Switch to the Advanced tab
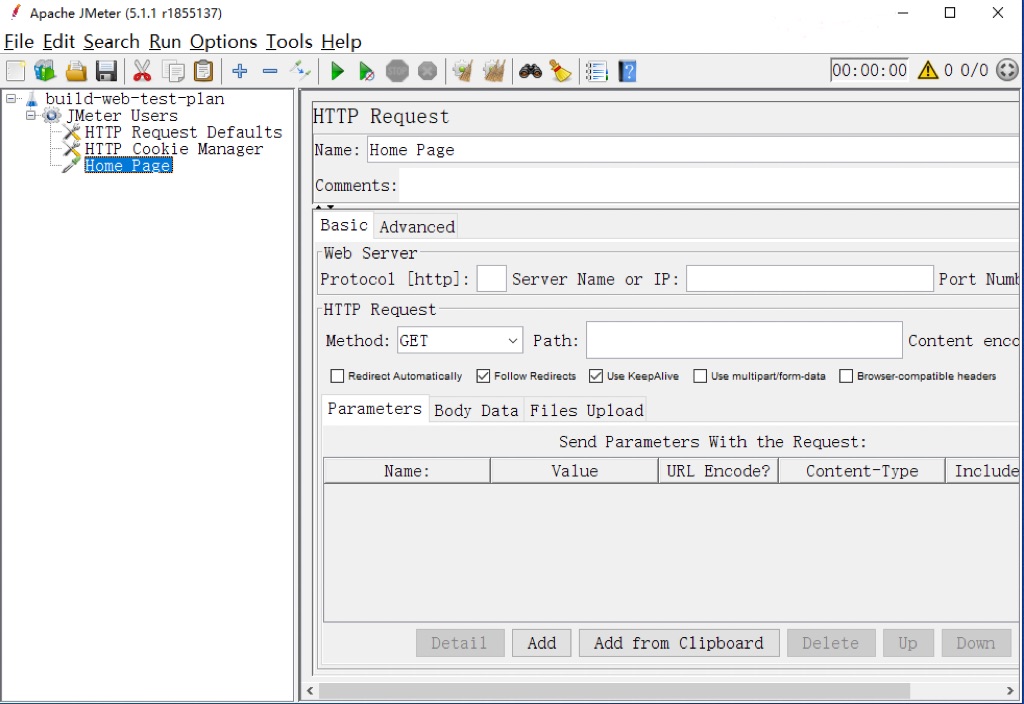Screen dimensions: 1024x704 point(417,227)
